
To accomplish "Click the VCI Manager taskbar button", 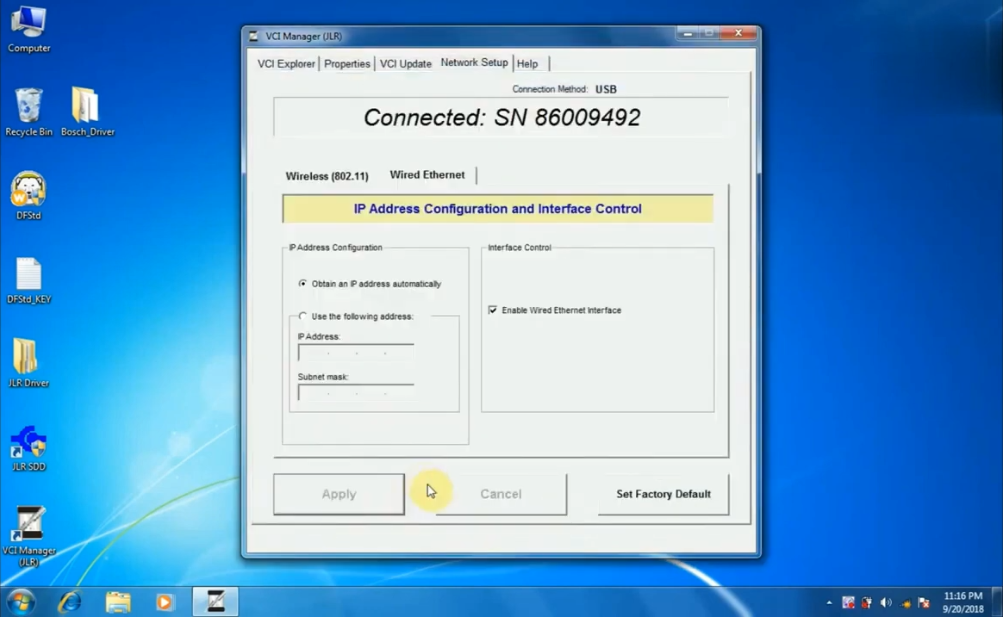I will pos(216,602).
